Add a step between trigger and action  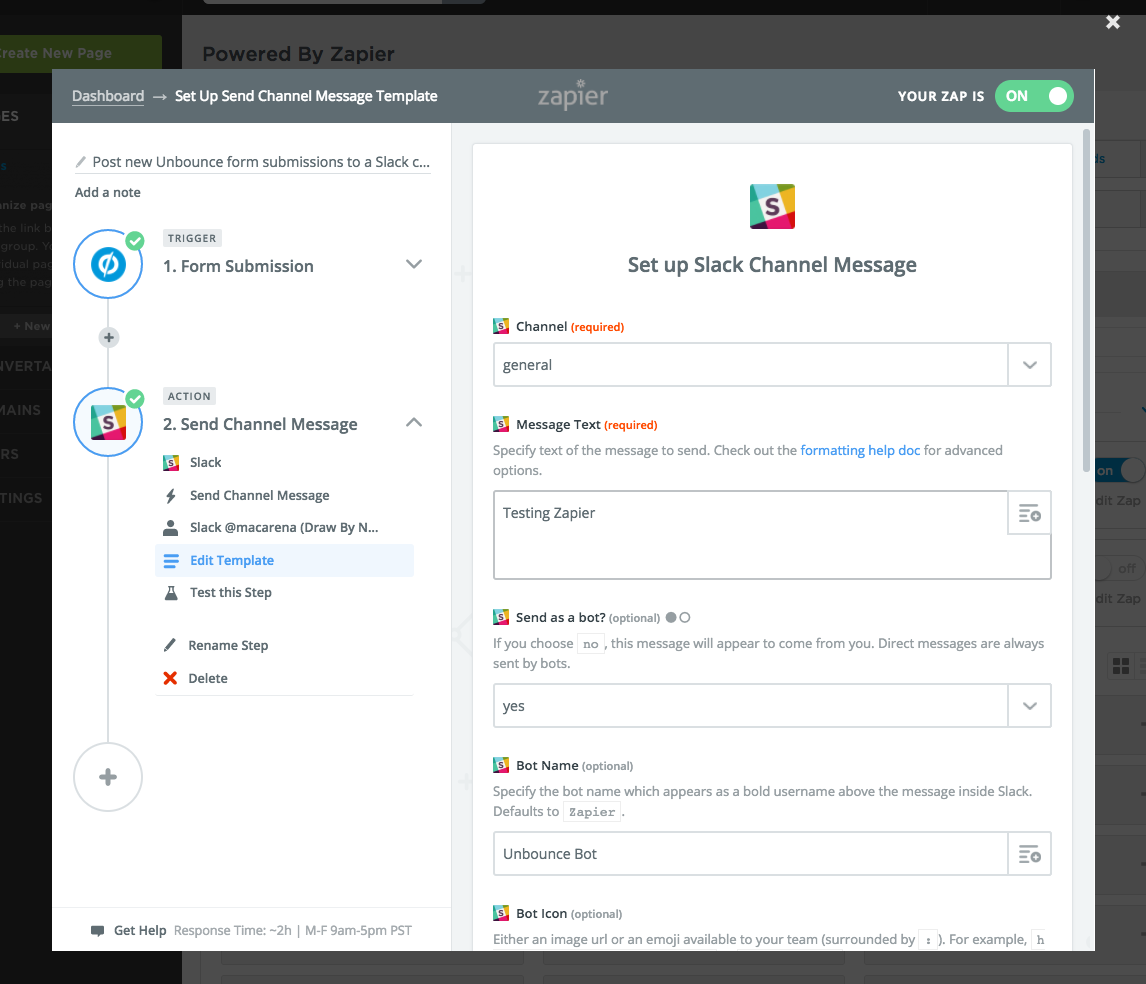(x=109, y=338)
